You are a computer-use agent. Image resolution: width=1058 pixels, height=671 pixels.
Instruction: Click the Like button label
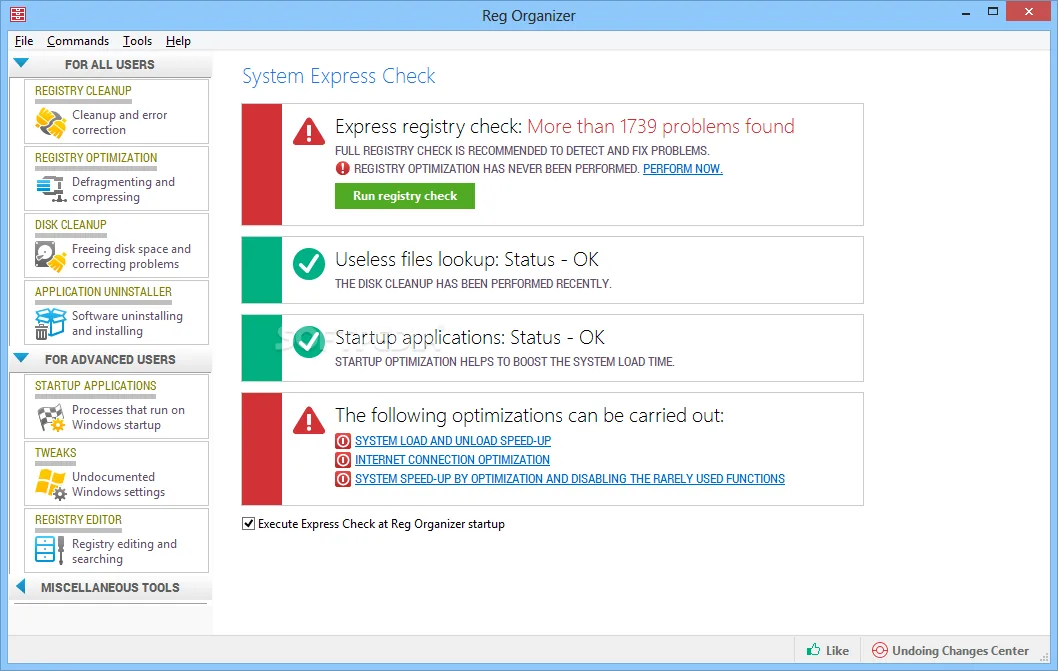837,651
